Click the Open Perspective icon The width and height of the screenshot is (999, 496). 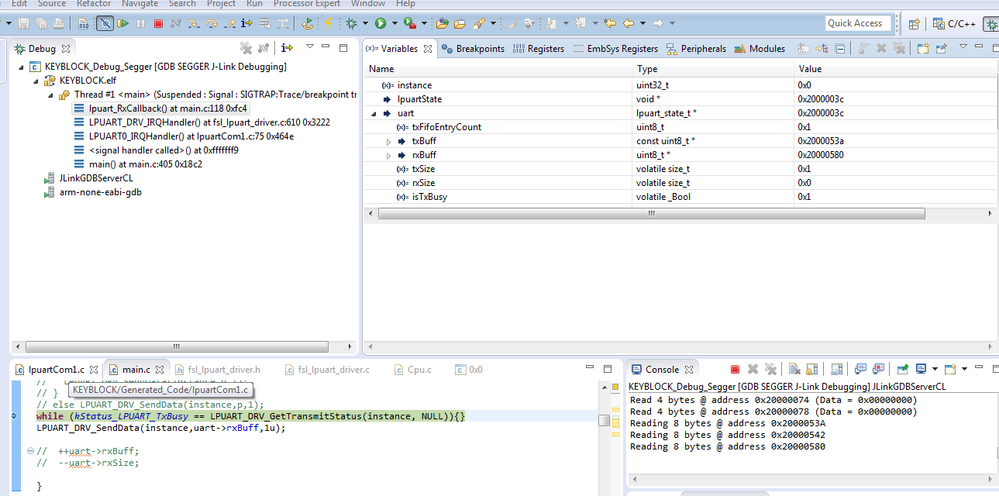pos(914,24)
